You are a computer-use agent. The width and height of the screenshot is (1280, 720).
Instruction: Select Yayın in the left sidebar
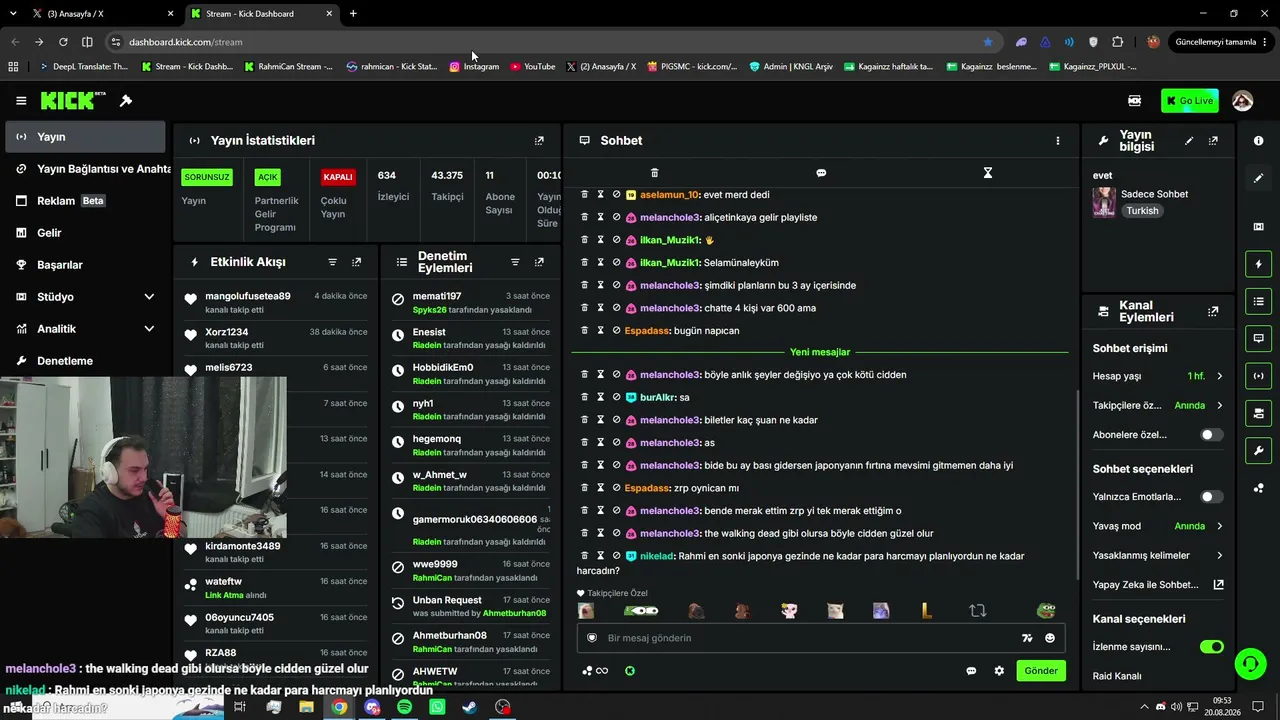(84, 137)
